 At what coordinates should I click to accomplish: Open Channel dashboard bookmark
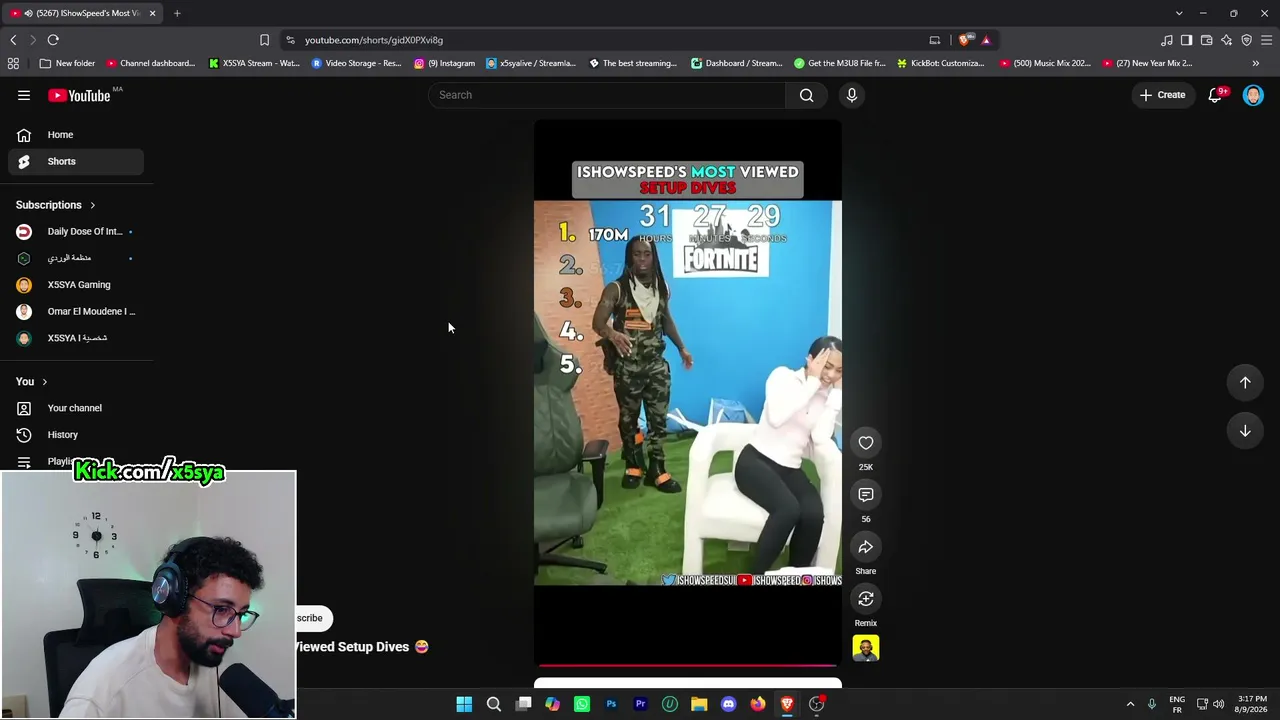tap(151, 63)
